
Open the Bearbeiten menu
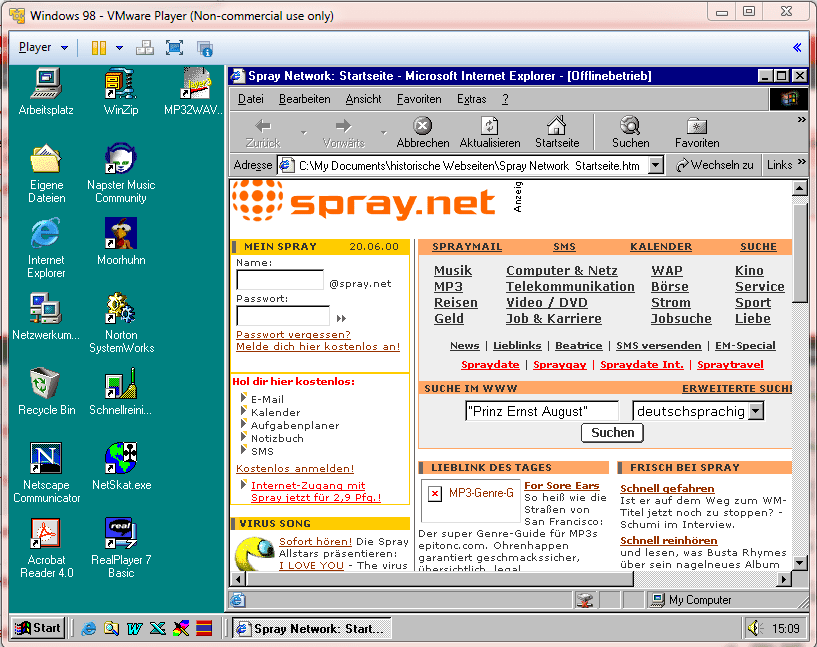tap(304, 99)
